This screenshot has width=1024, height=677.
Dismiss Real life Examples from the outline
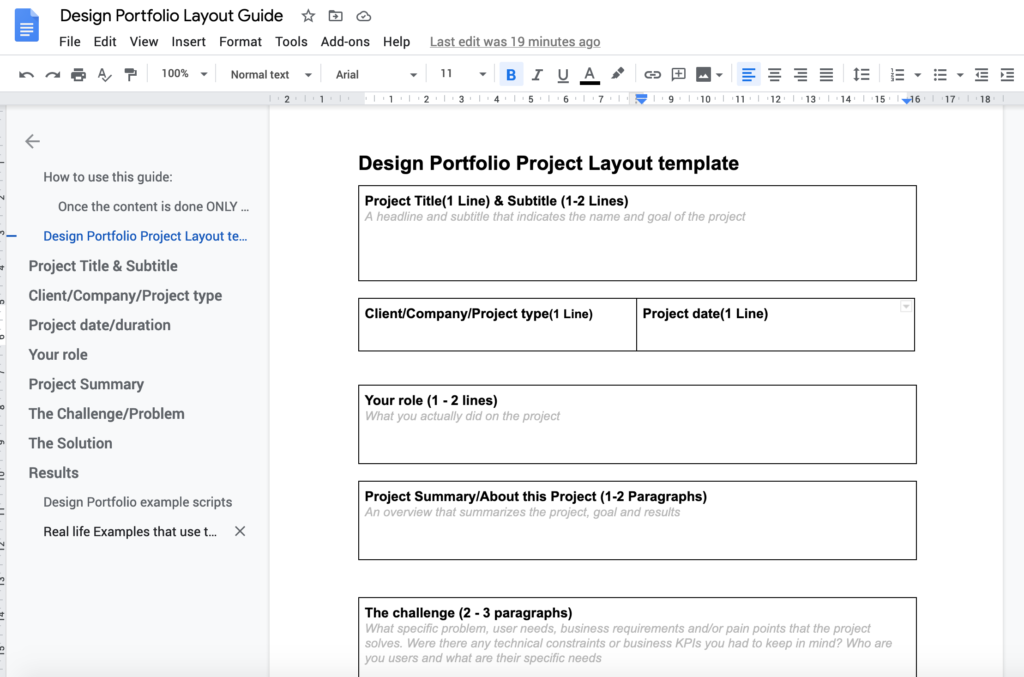[239, 531]
